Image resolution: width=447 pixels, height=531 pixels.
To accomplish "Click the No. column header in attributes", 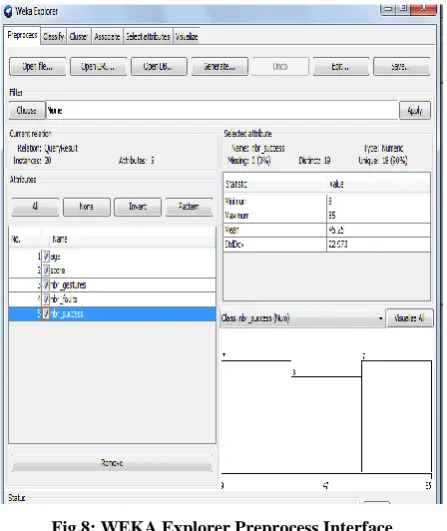I will (25, 239).
